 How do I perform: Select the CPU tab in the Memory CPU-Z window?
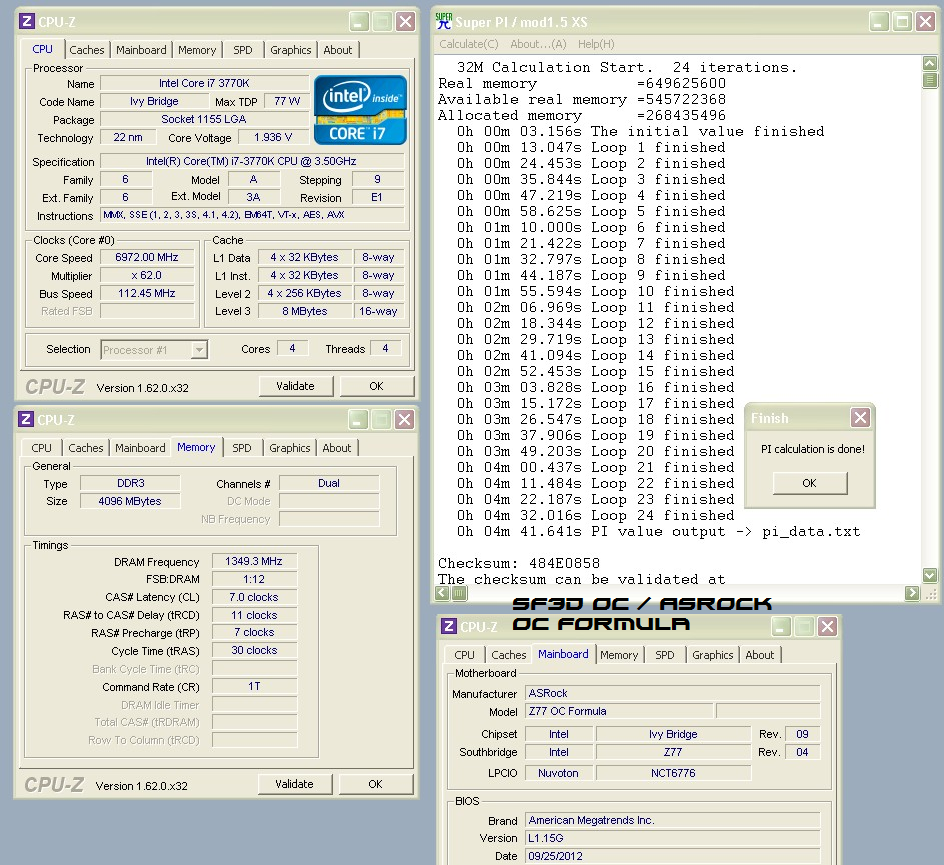(x=42, y=448)
